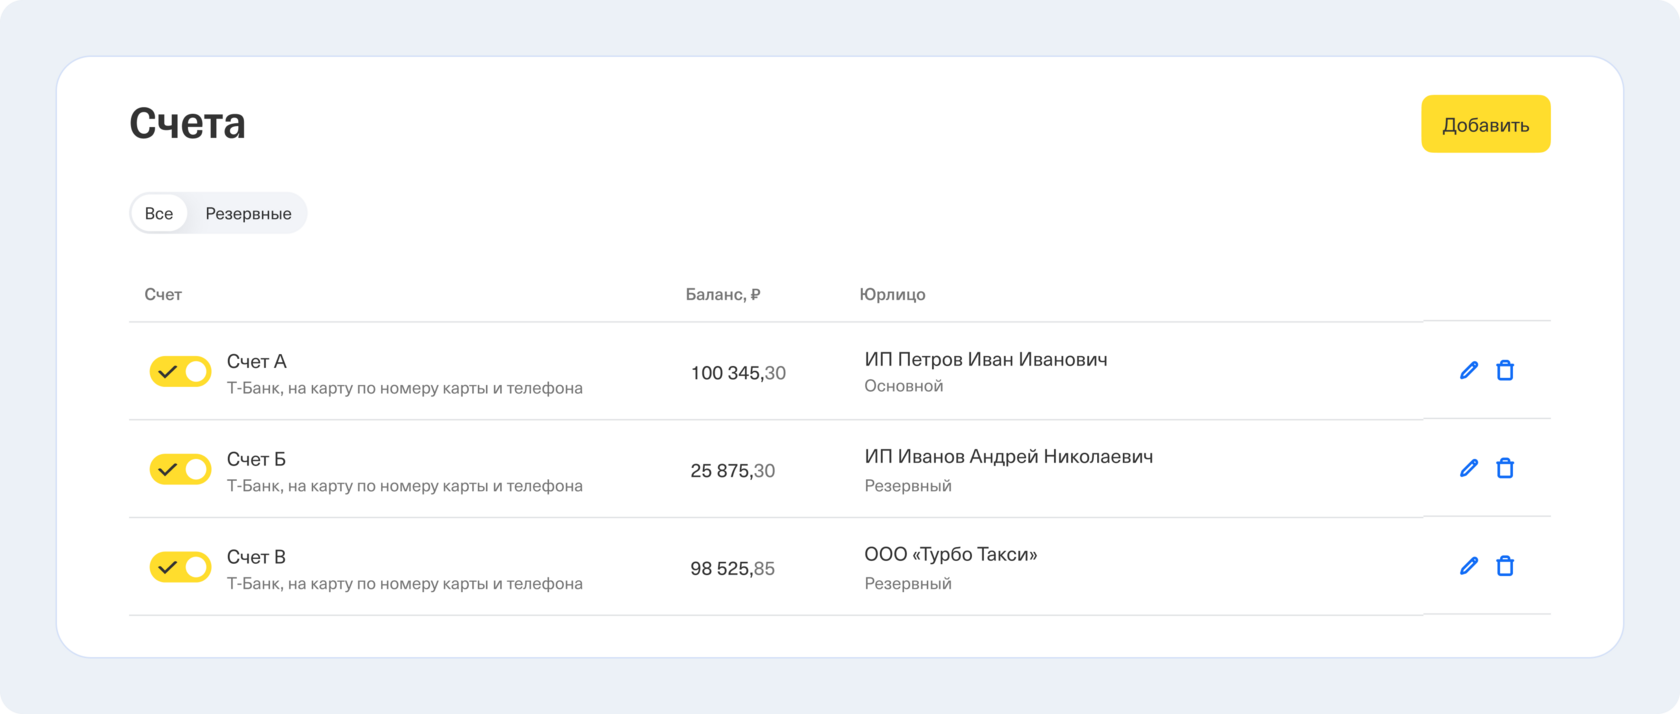Click the ИП Петров Иван Иванович entry
This screenshot has width=1680, height=714.
click(x=985, y=360)
